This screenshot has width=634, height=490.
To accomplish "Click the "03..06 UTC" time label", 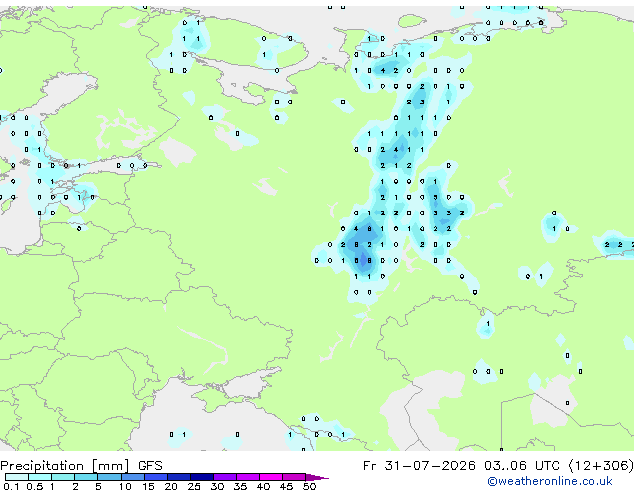I will click(522, 466).
